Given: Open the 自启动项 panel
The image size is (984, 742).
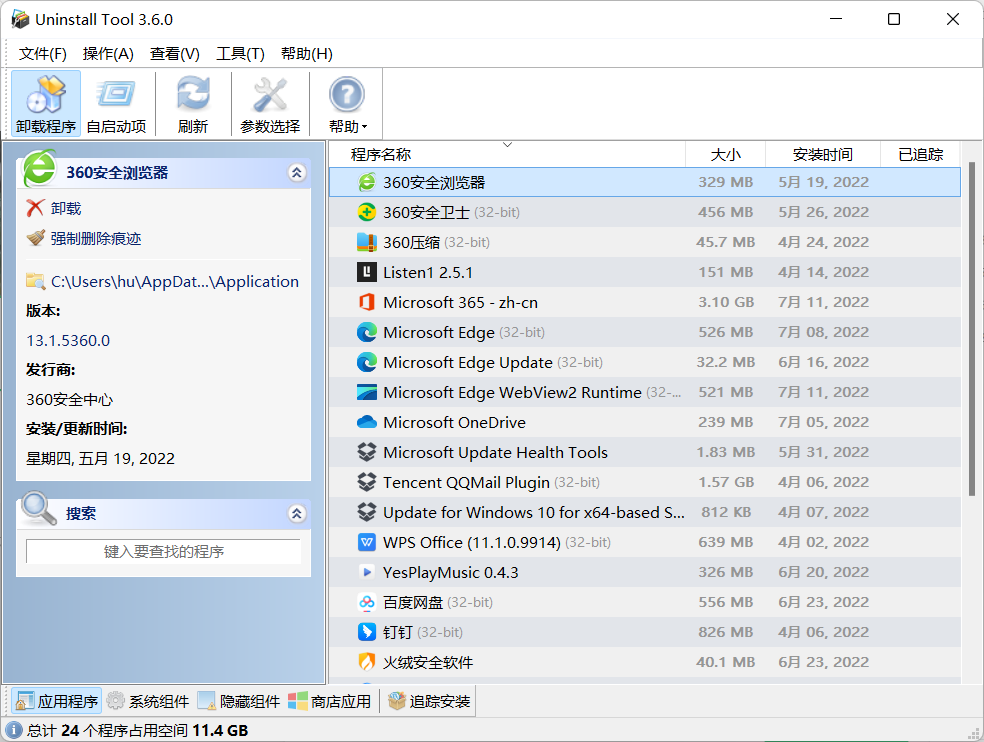Looking at the screenshot, I should pos(116,103).
